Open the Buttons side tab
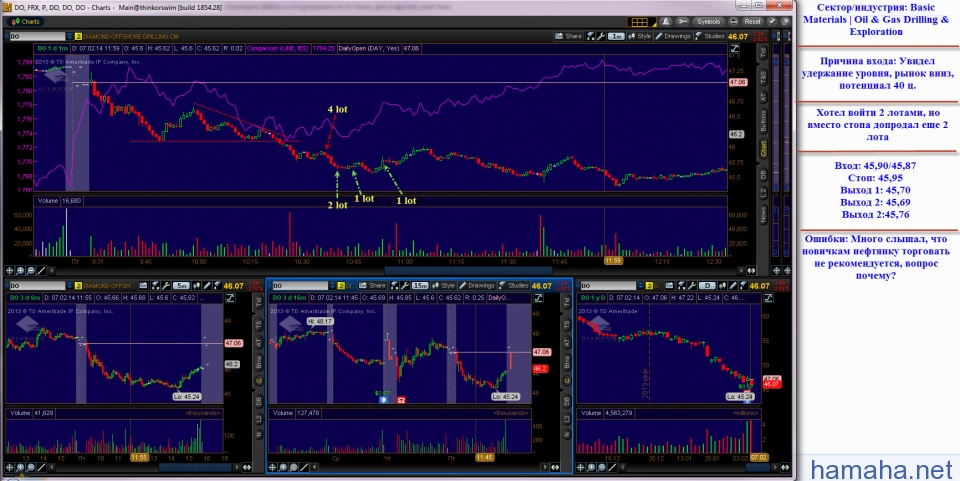 pyautogui.click(x=763, y=121)
